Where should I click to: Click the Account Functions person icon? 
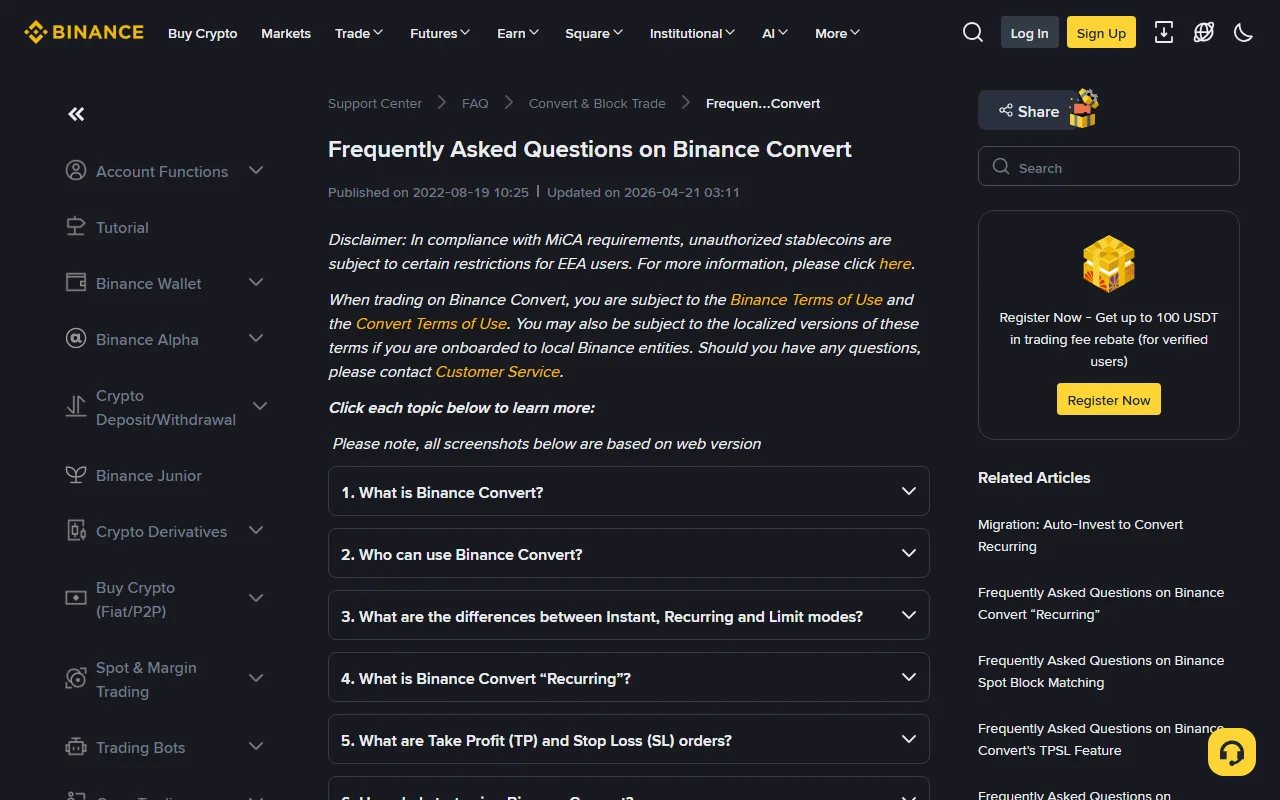(76, 171)
